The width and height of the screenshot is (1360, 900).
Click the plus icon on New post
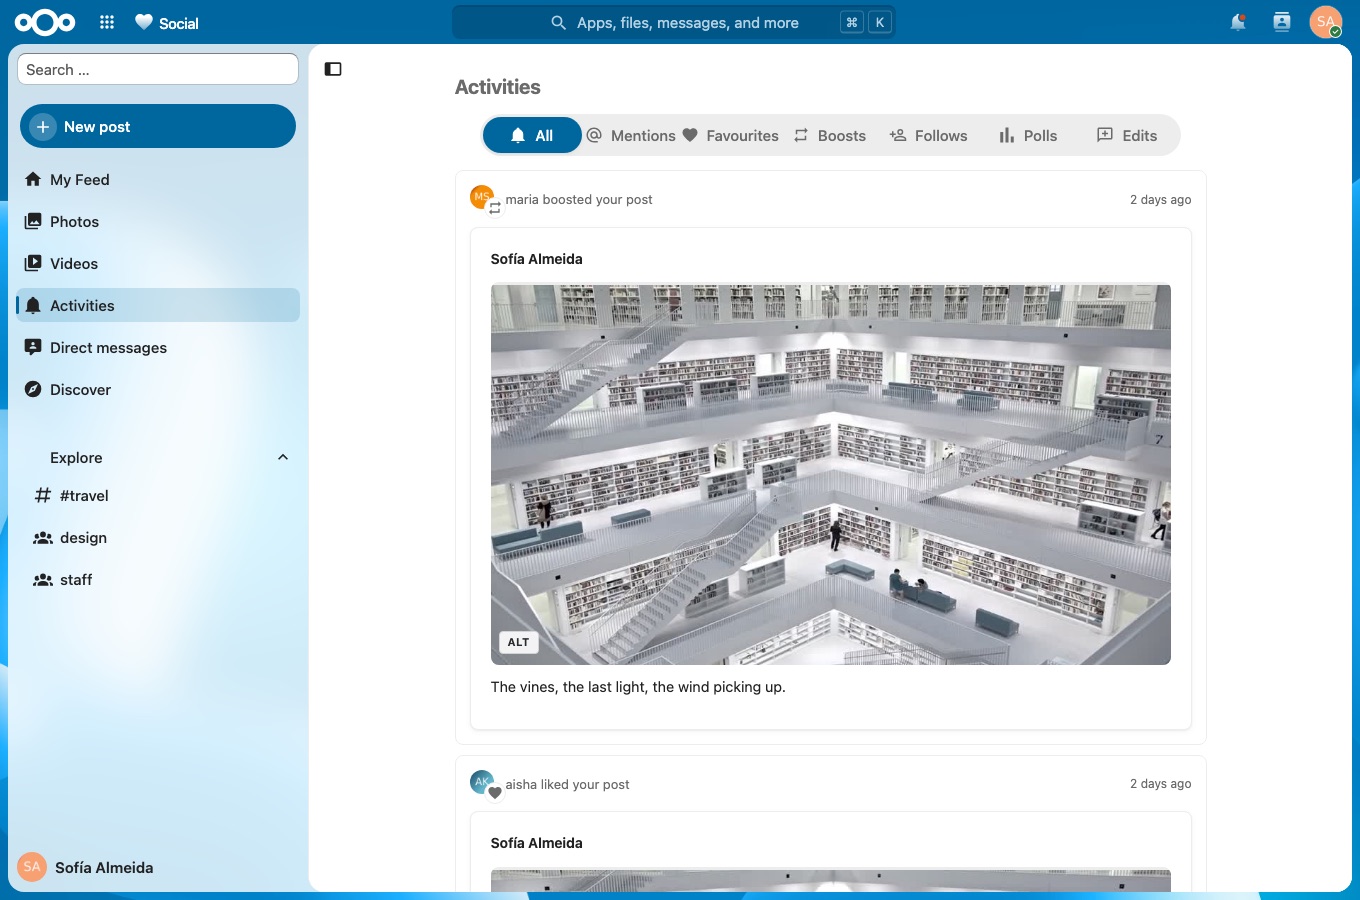pyautogui.click(x=43, y=127)
